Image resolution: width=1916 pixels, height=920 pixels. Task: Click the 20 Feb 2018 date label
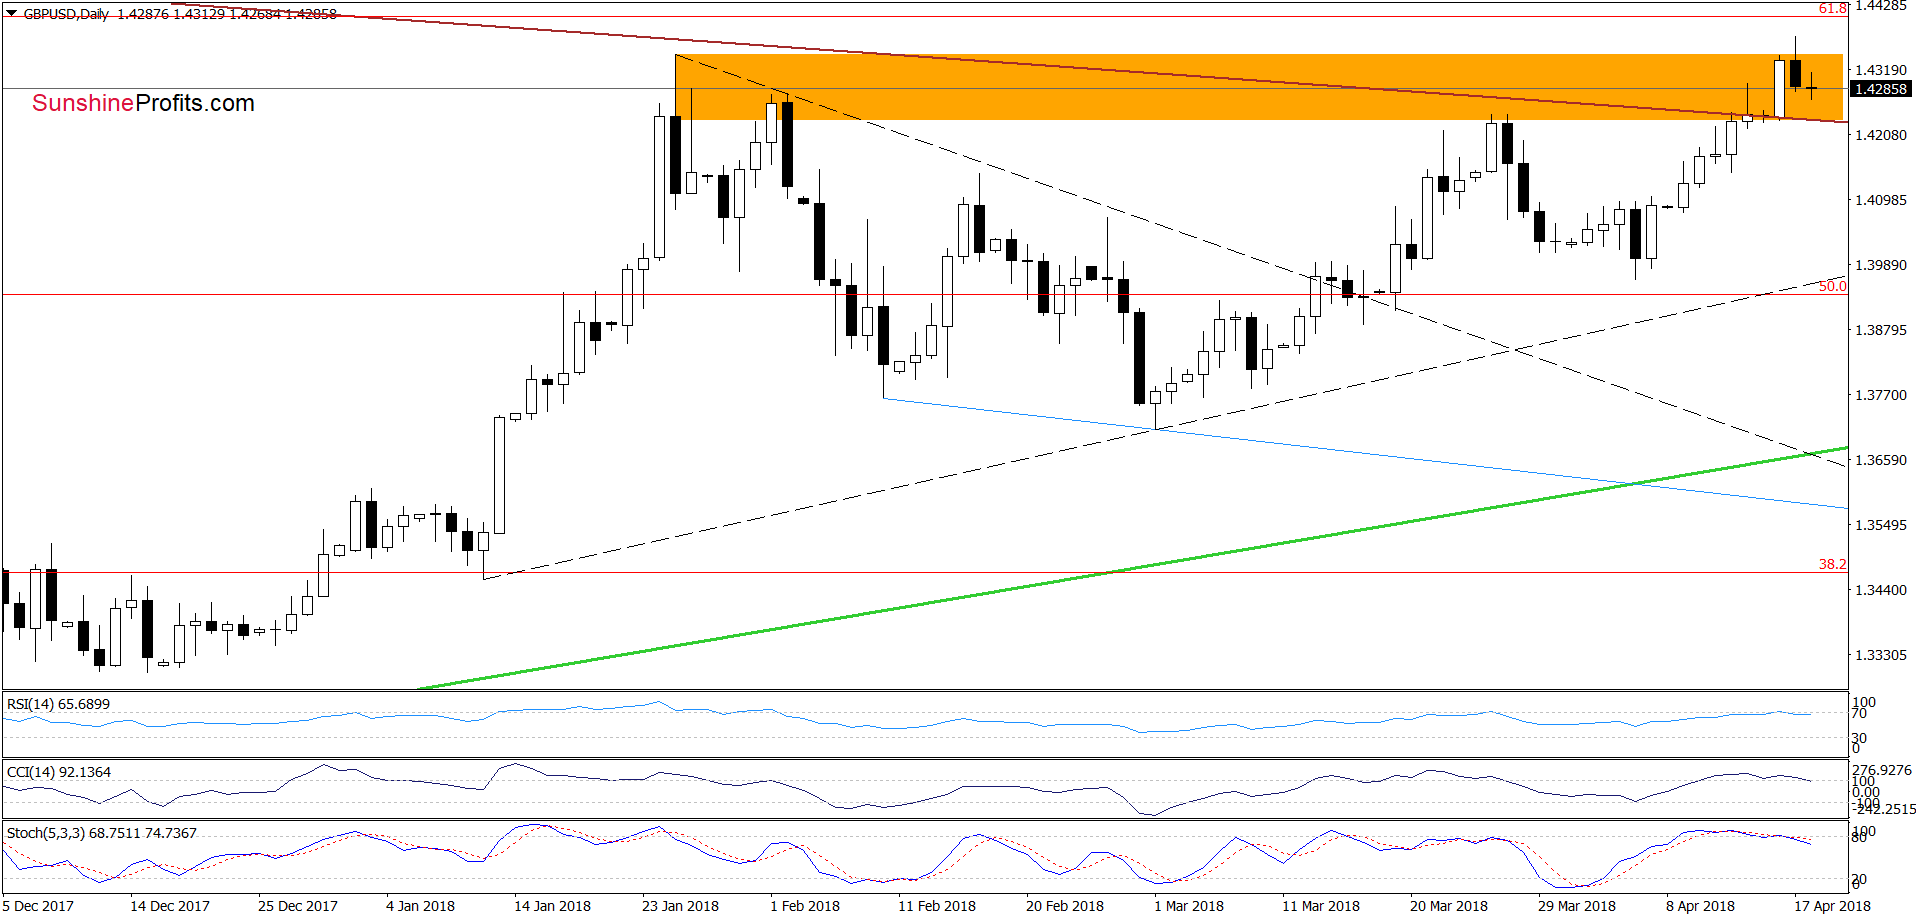tap(1065, 906)
